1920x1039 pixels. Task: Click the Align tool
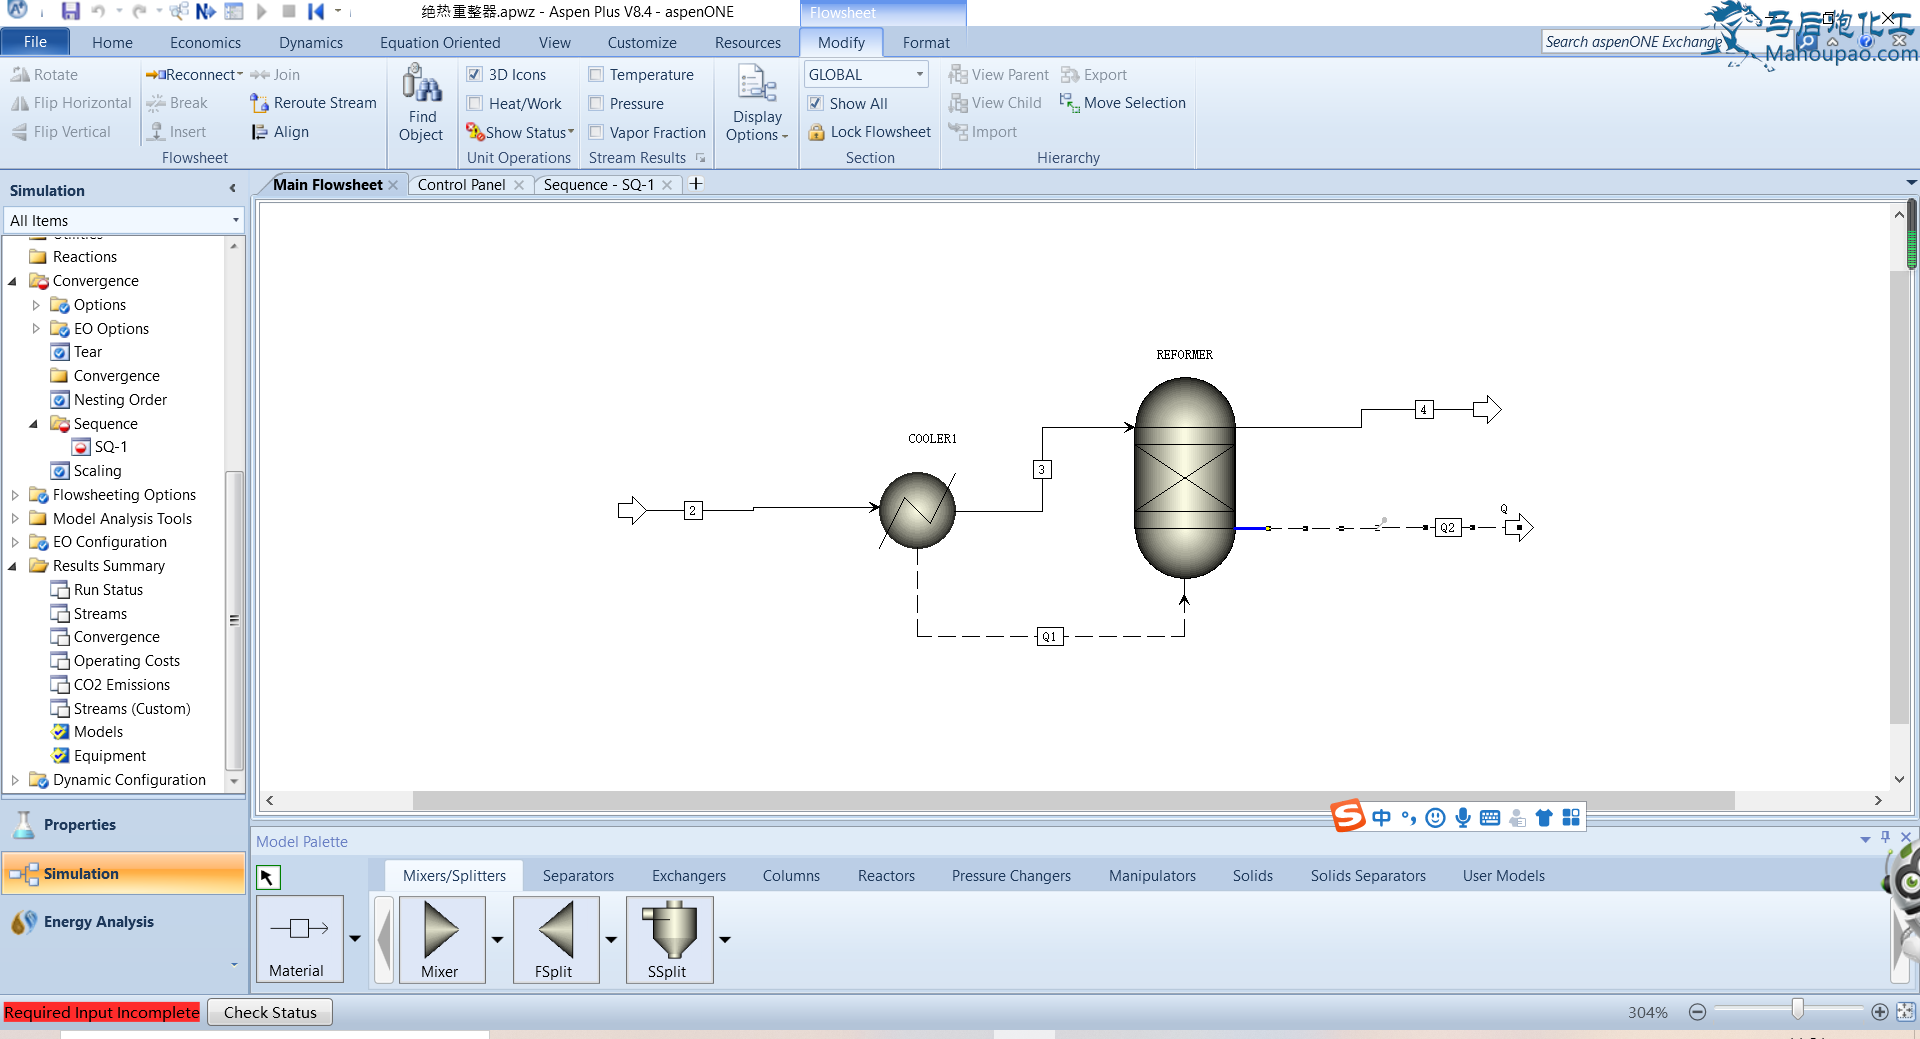pyautogui.click(x=280, y=132)
